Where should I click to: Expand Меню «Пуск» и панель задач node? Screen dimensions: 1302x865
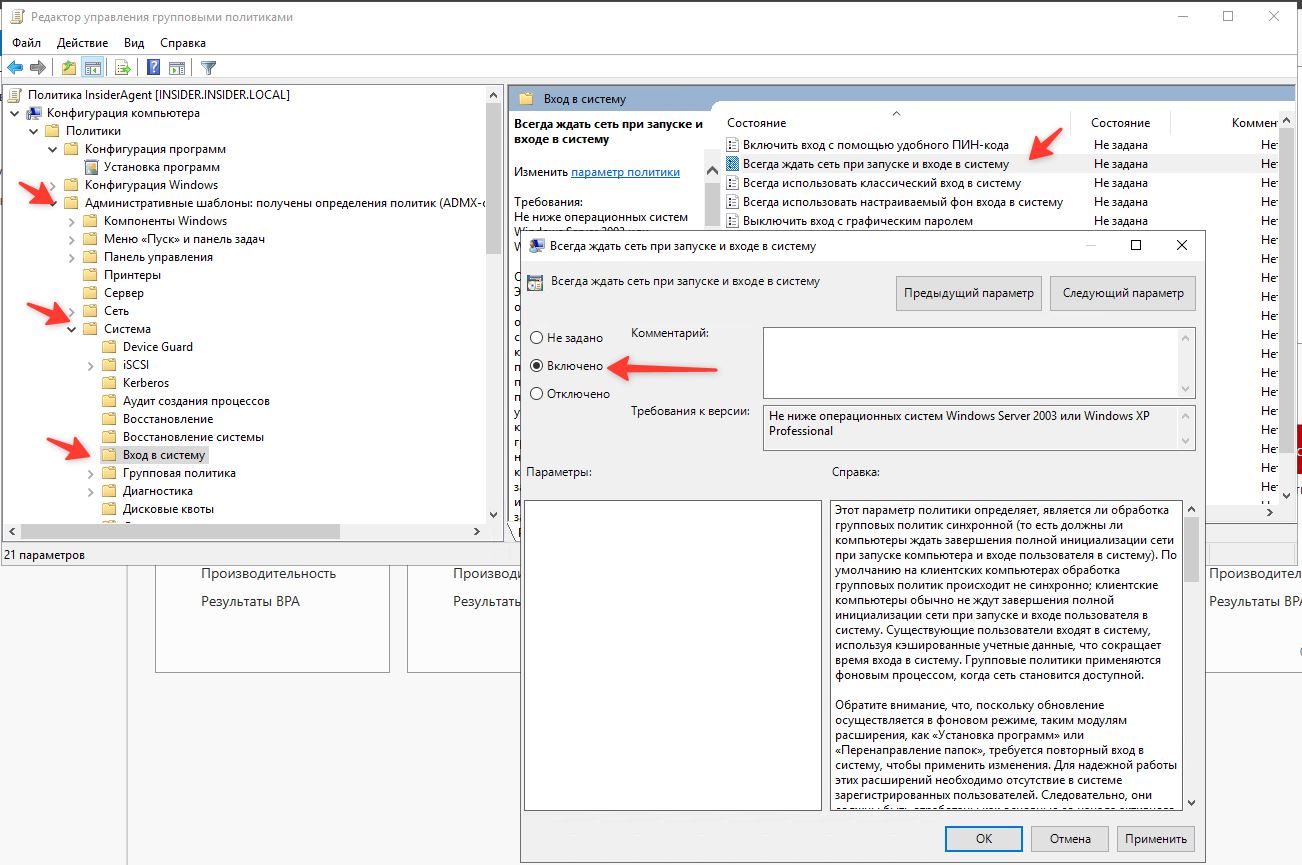pyautogui.click(x=71, y=239)
